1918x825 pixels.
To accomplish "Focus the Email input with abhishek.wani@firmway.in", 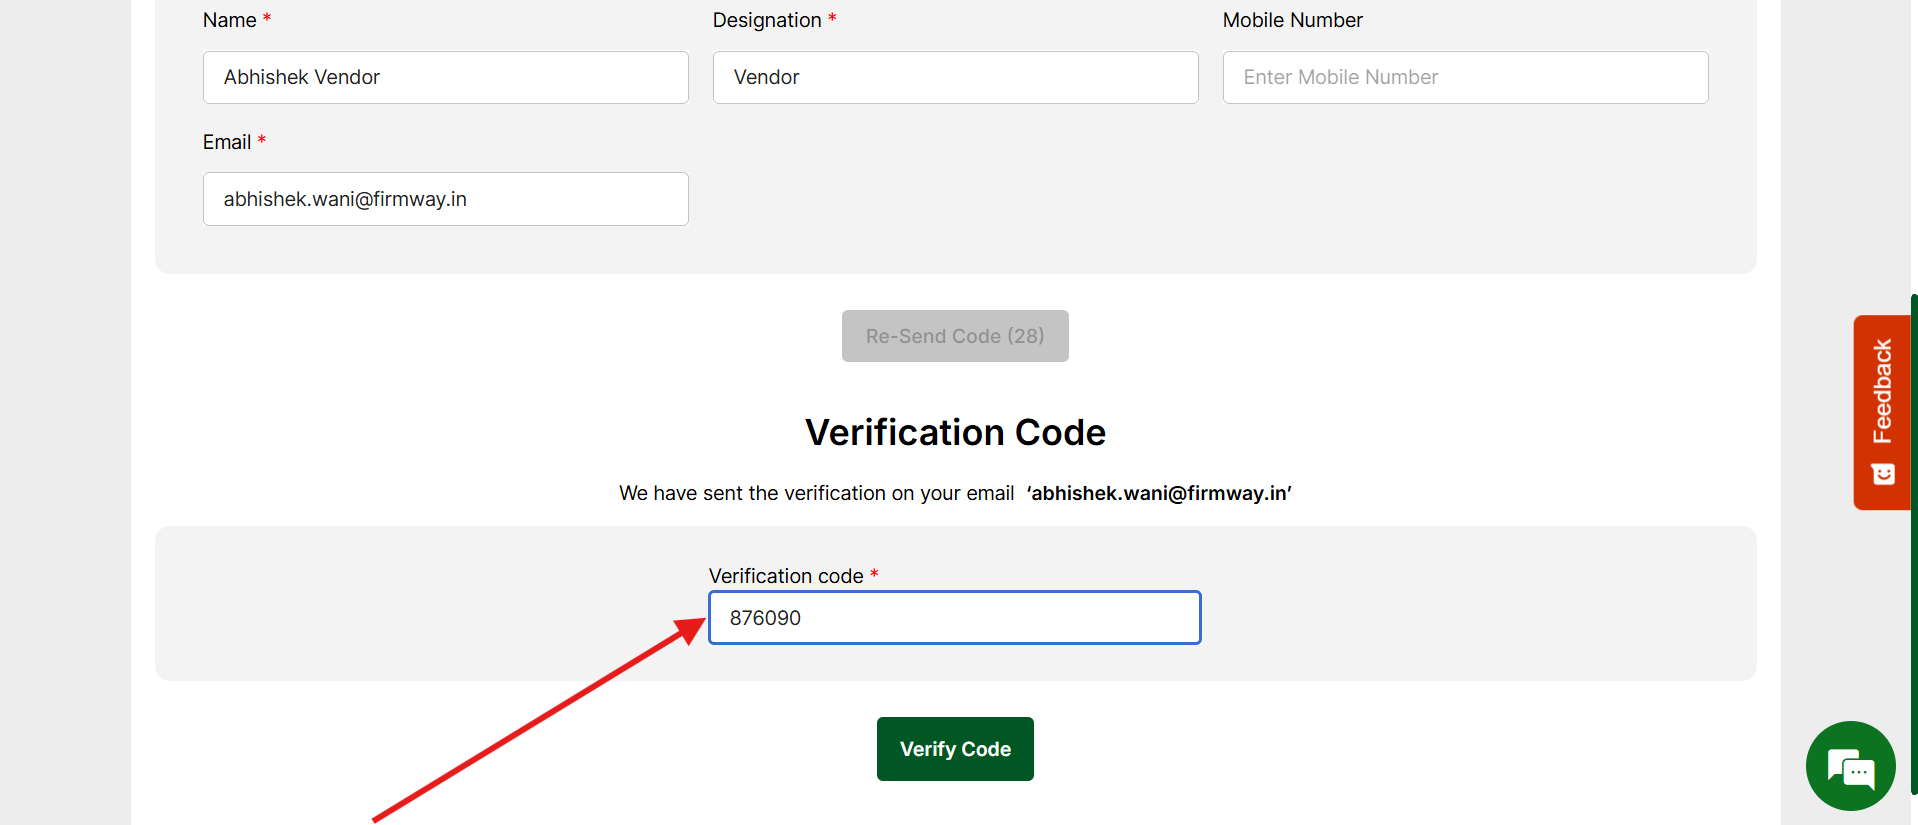I will pyautogui.click(x=446, y=199).
